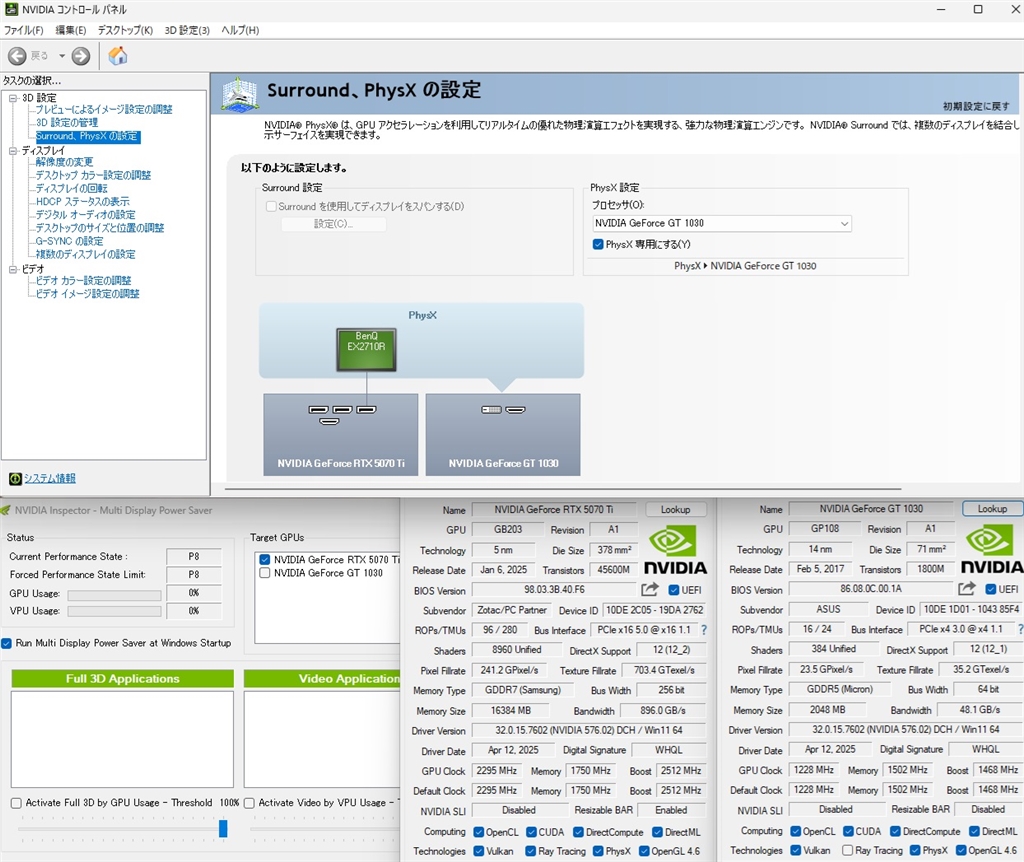Click the System Information icon
Image resolution: width=1024 pixels, height=862 pixels.
pos(15,479)
